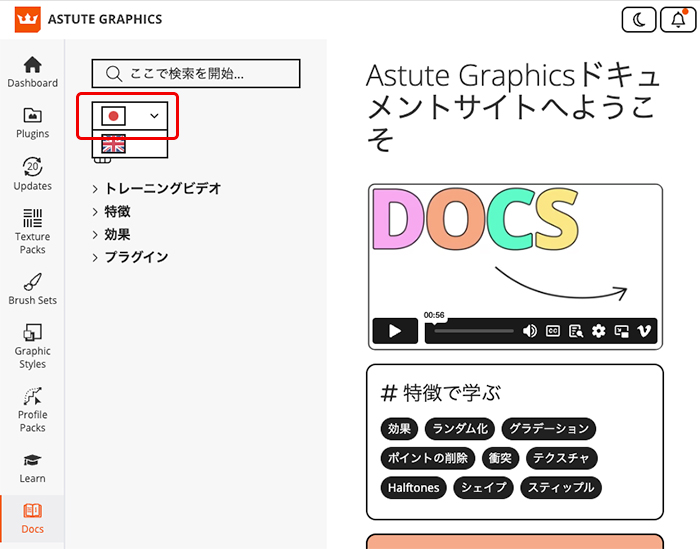Click the Vimeo logo on the player
The width and height of the screenshot is (700, 549).
coord(644,331)
